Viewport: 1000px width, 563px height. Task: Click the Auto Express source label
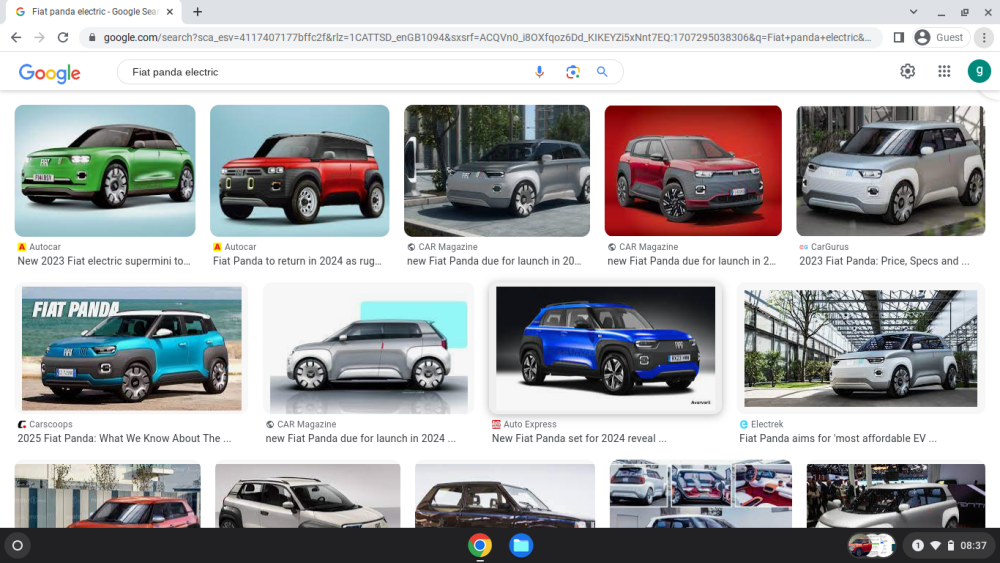pos(529,424)
